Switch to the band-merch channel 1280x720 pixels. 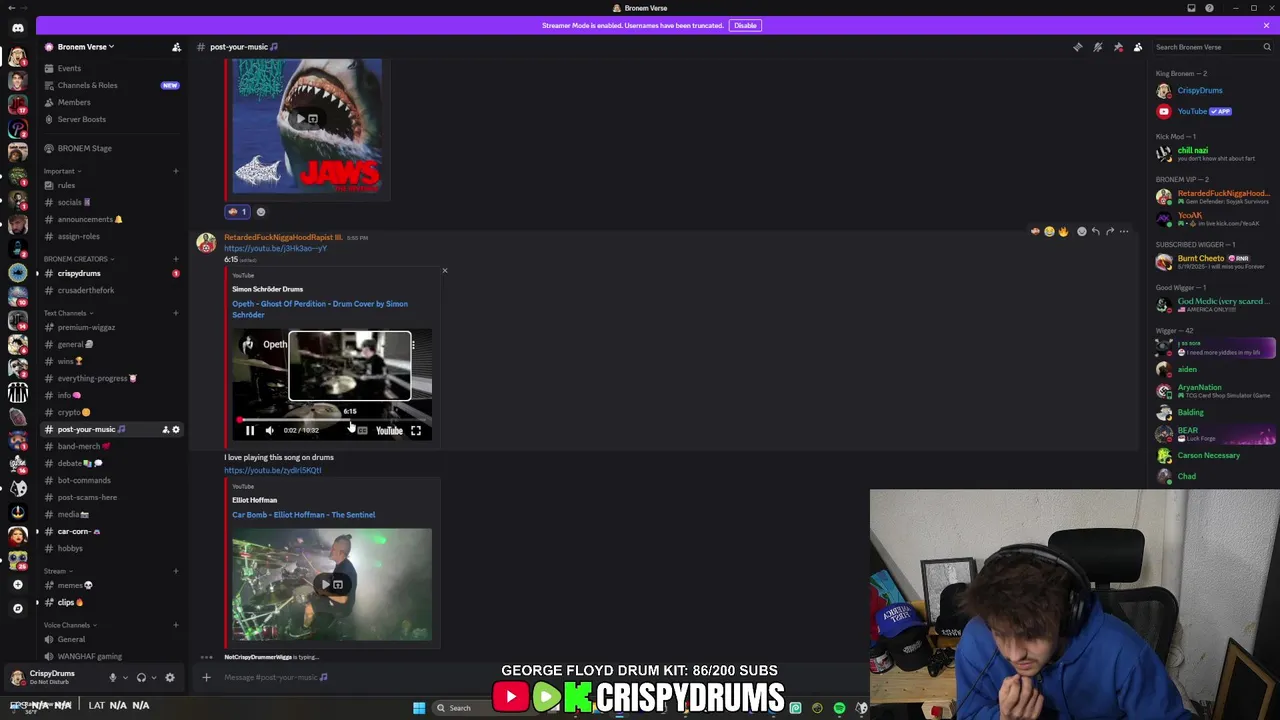[x=112, y=447]
